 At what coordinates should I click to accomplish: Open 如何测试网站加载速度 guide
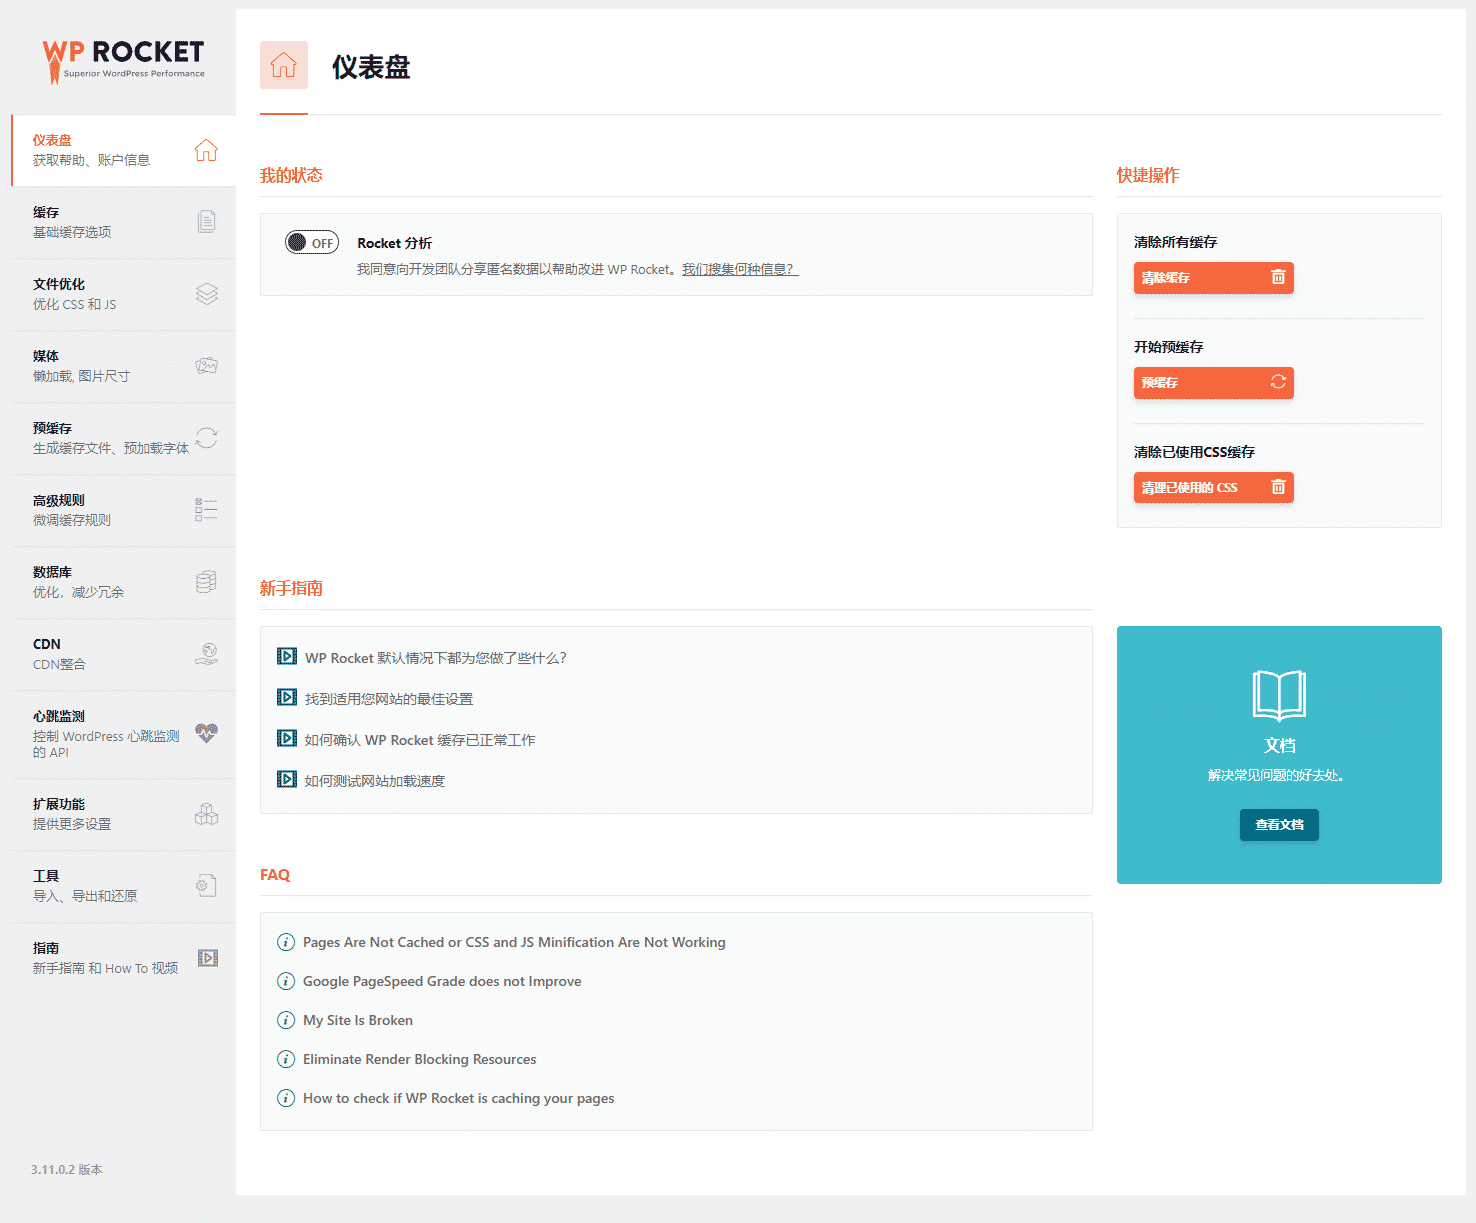375,780
